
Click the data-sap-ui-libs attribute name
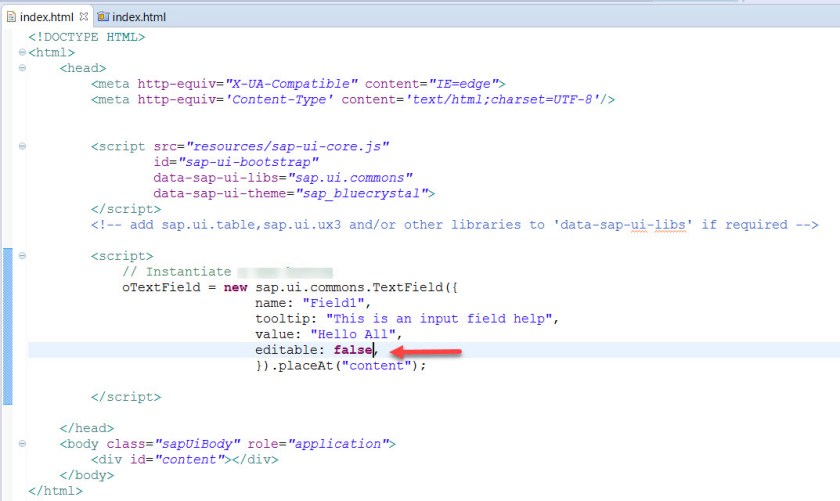point(216,178)
